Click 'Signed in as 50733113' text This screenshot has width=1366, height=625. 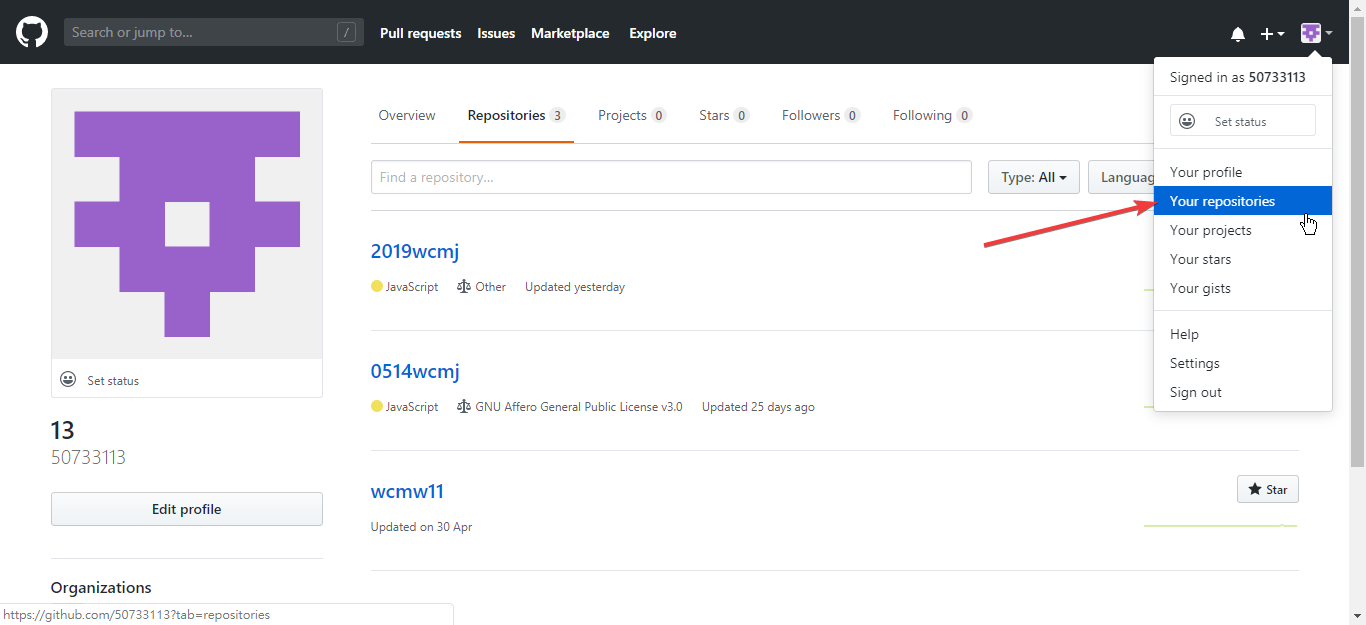pos(1237,77)
